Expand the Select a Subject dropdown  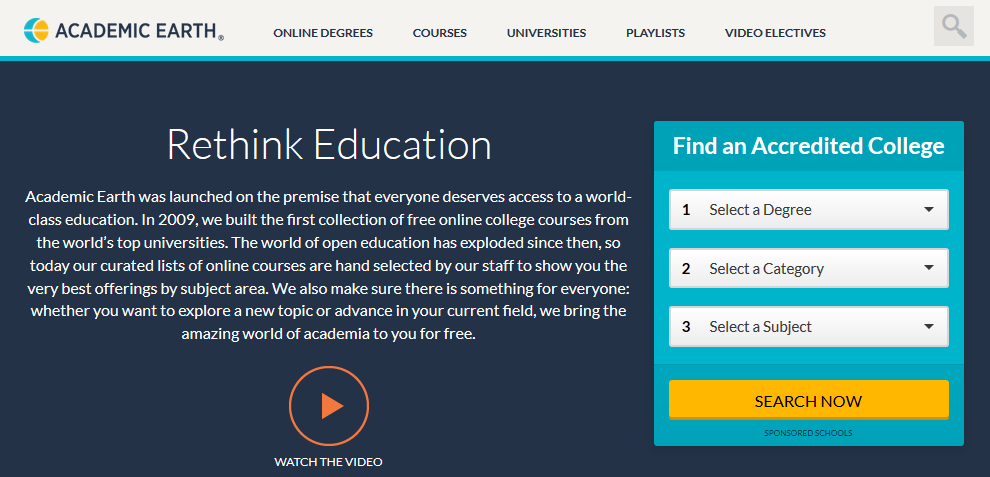pyautogui.click(x=809, y=327)
